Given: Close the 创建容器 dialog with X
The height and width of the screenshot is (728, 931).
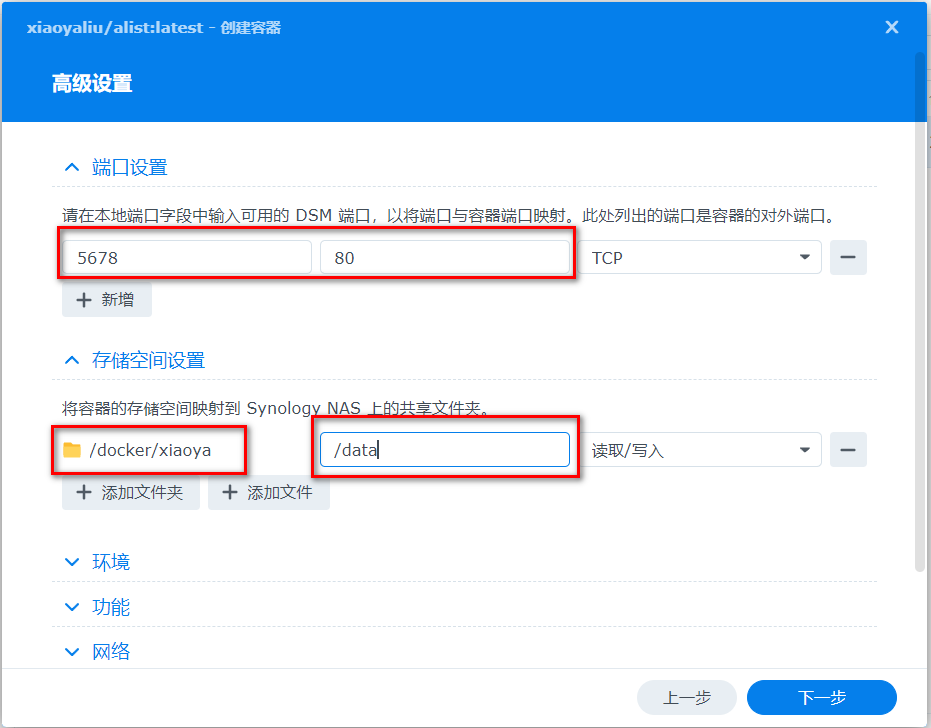Looking at the screenshot, I should click(892, 28).
